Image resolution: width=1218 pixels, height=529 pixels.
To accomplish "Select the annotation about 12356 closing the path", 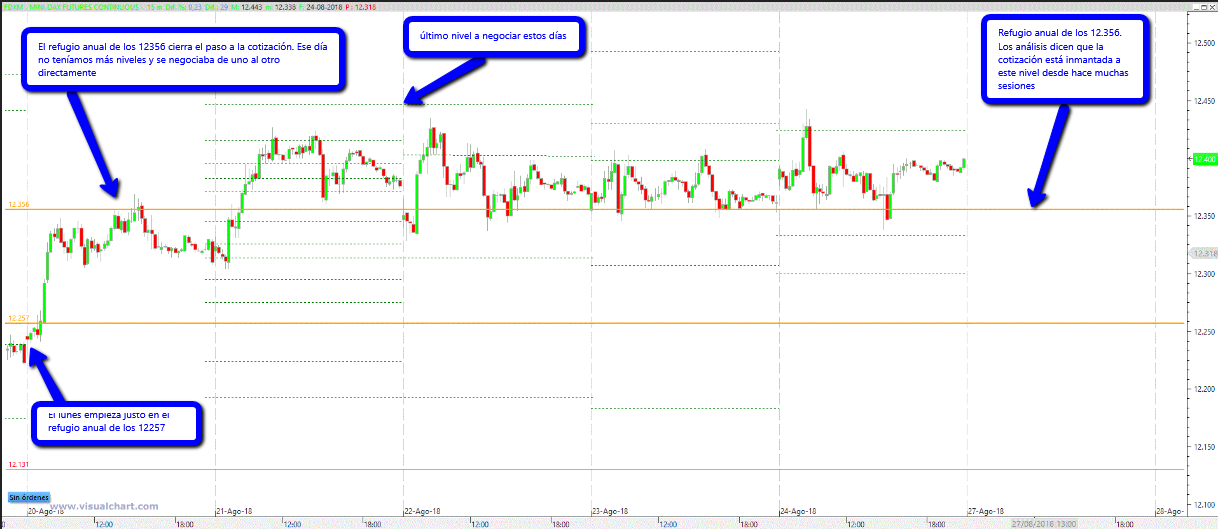I will pos(185,60).
